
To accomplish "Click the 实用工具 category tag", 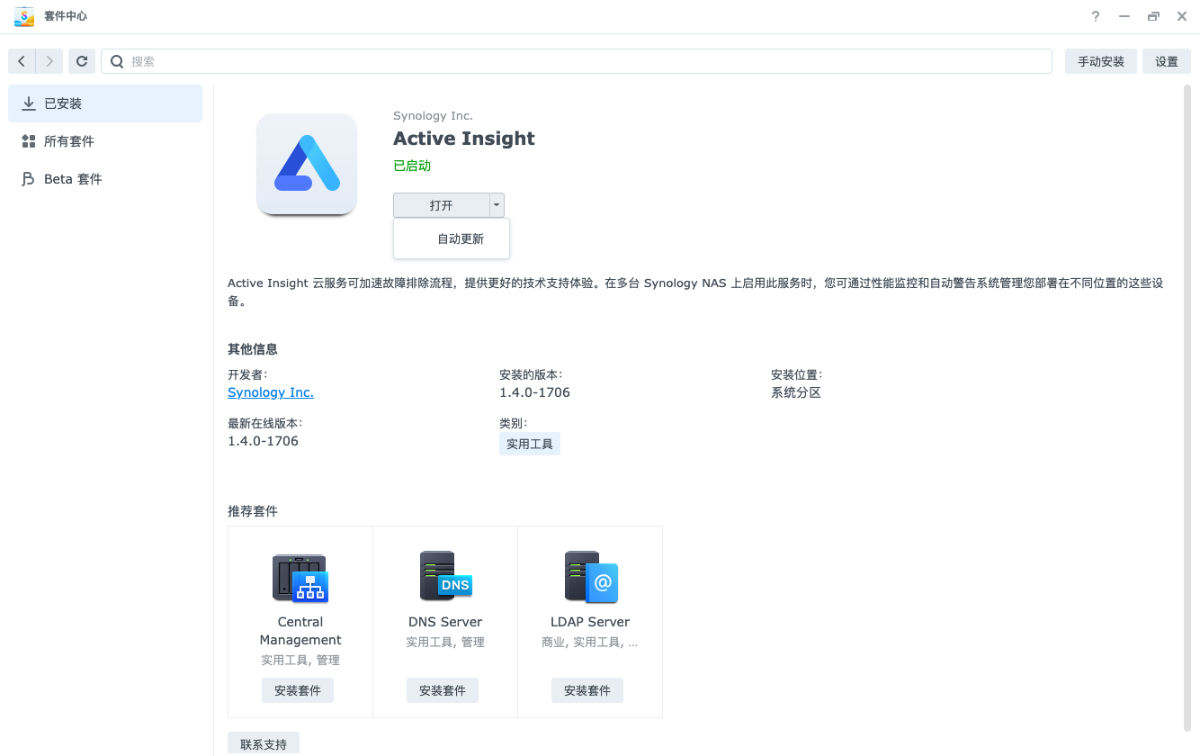I will pos(529,443).
